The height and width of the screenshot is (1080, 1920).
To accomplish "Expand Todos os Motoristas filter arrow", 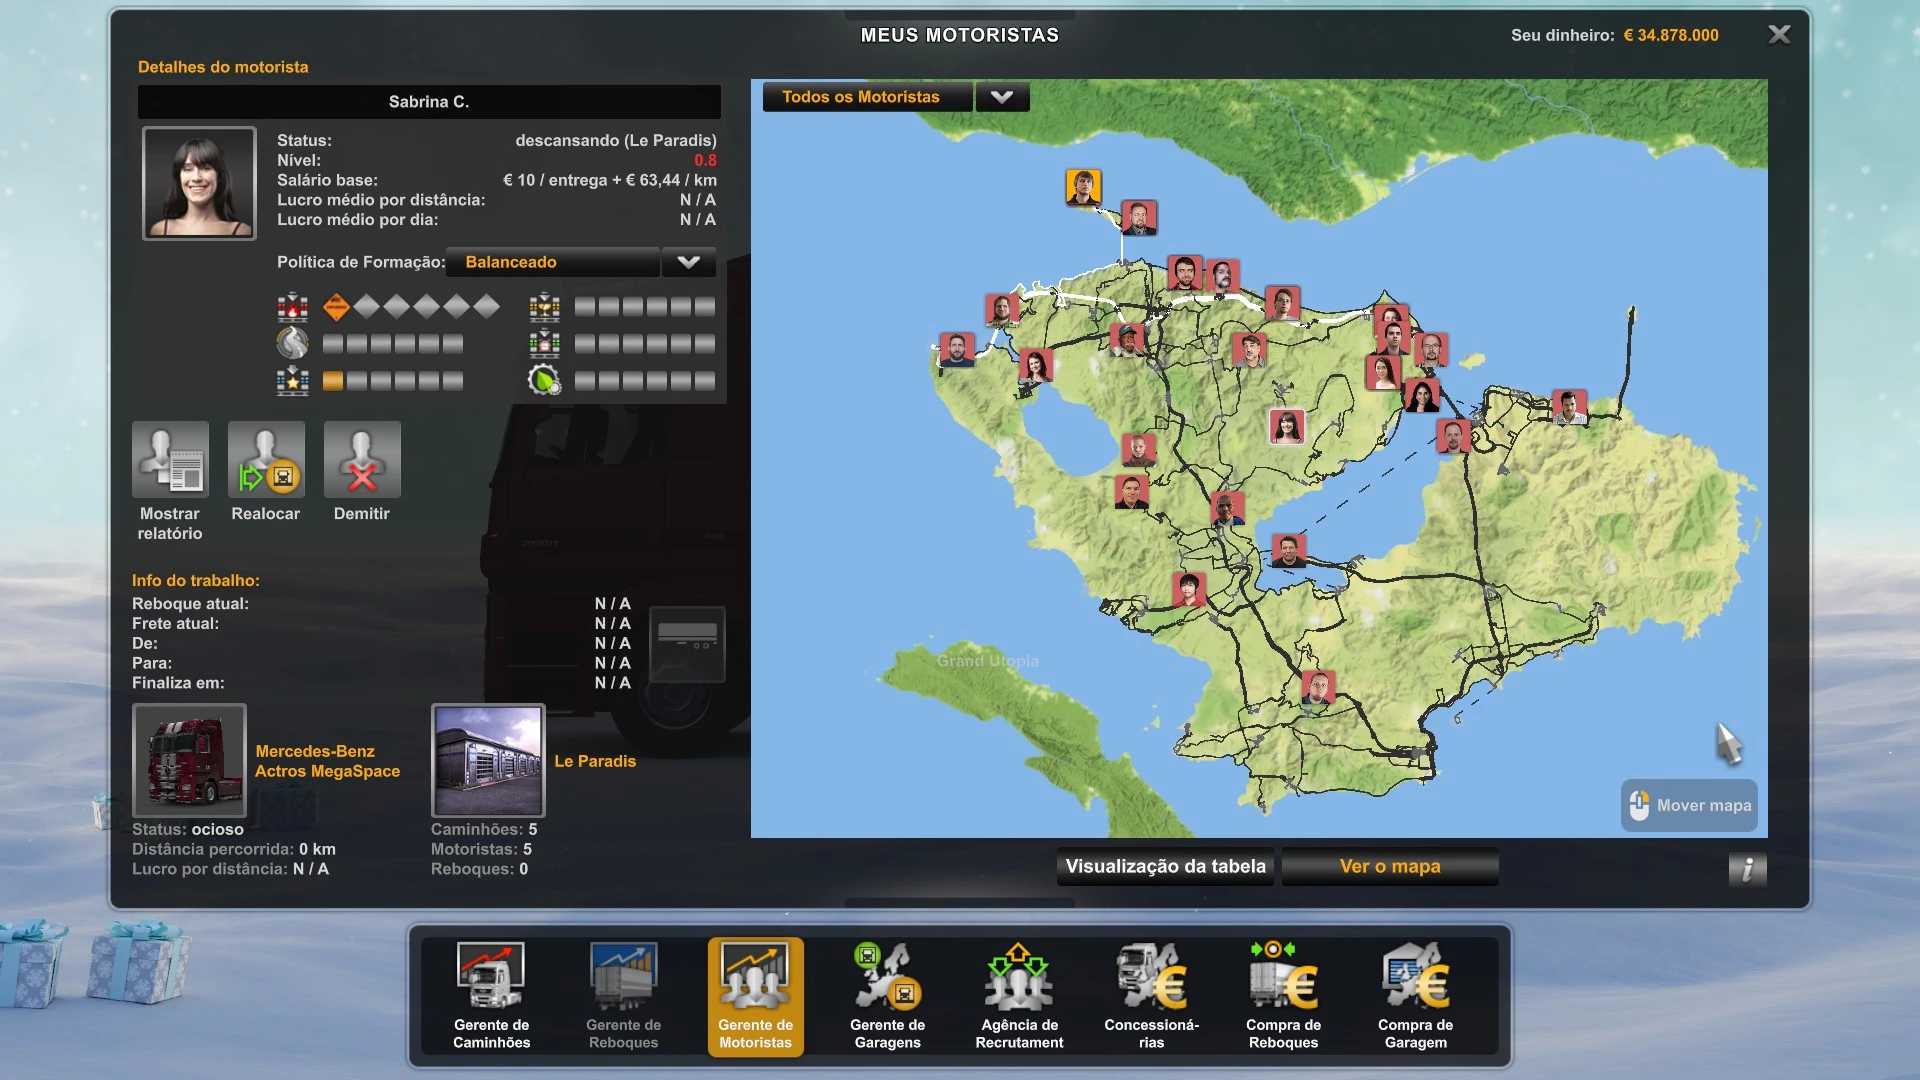I will pyautogui.click(x=1002, y=97).
